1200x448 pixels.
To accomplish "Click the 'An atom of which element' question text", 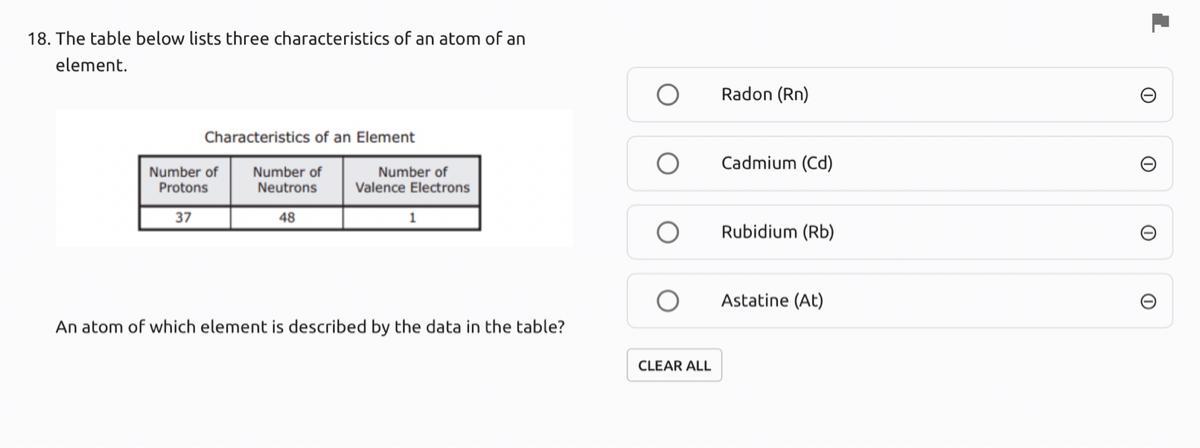I will pos(309,327).
